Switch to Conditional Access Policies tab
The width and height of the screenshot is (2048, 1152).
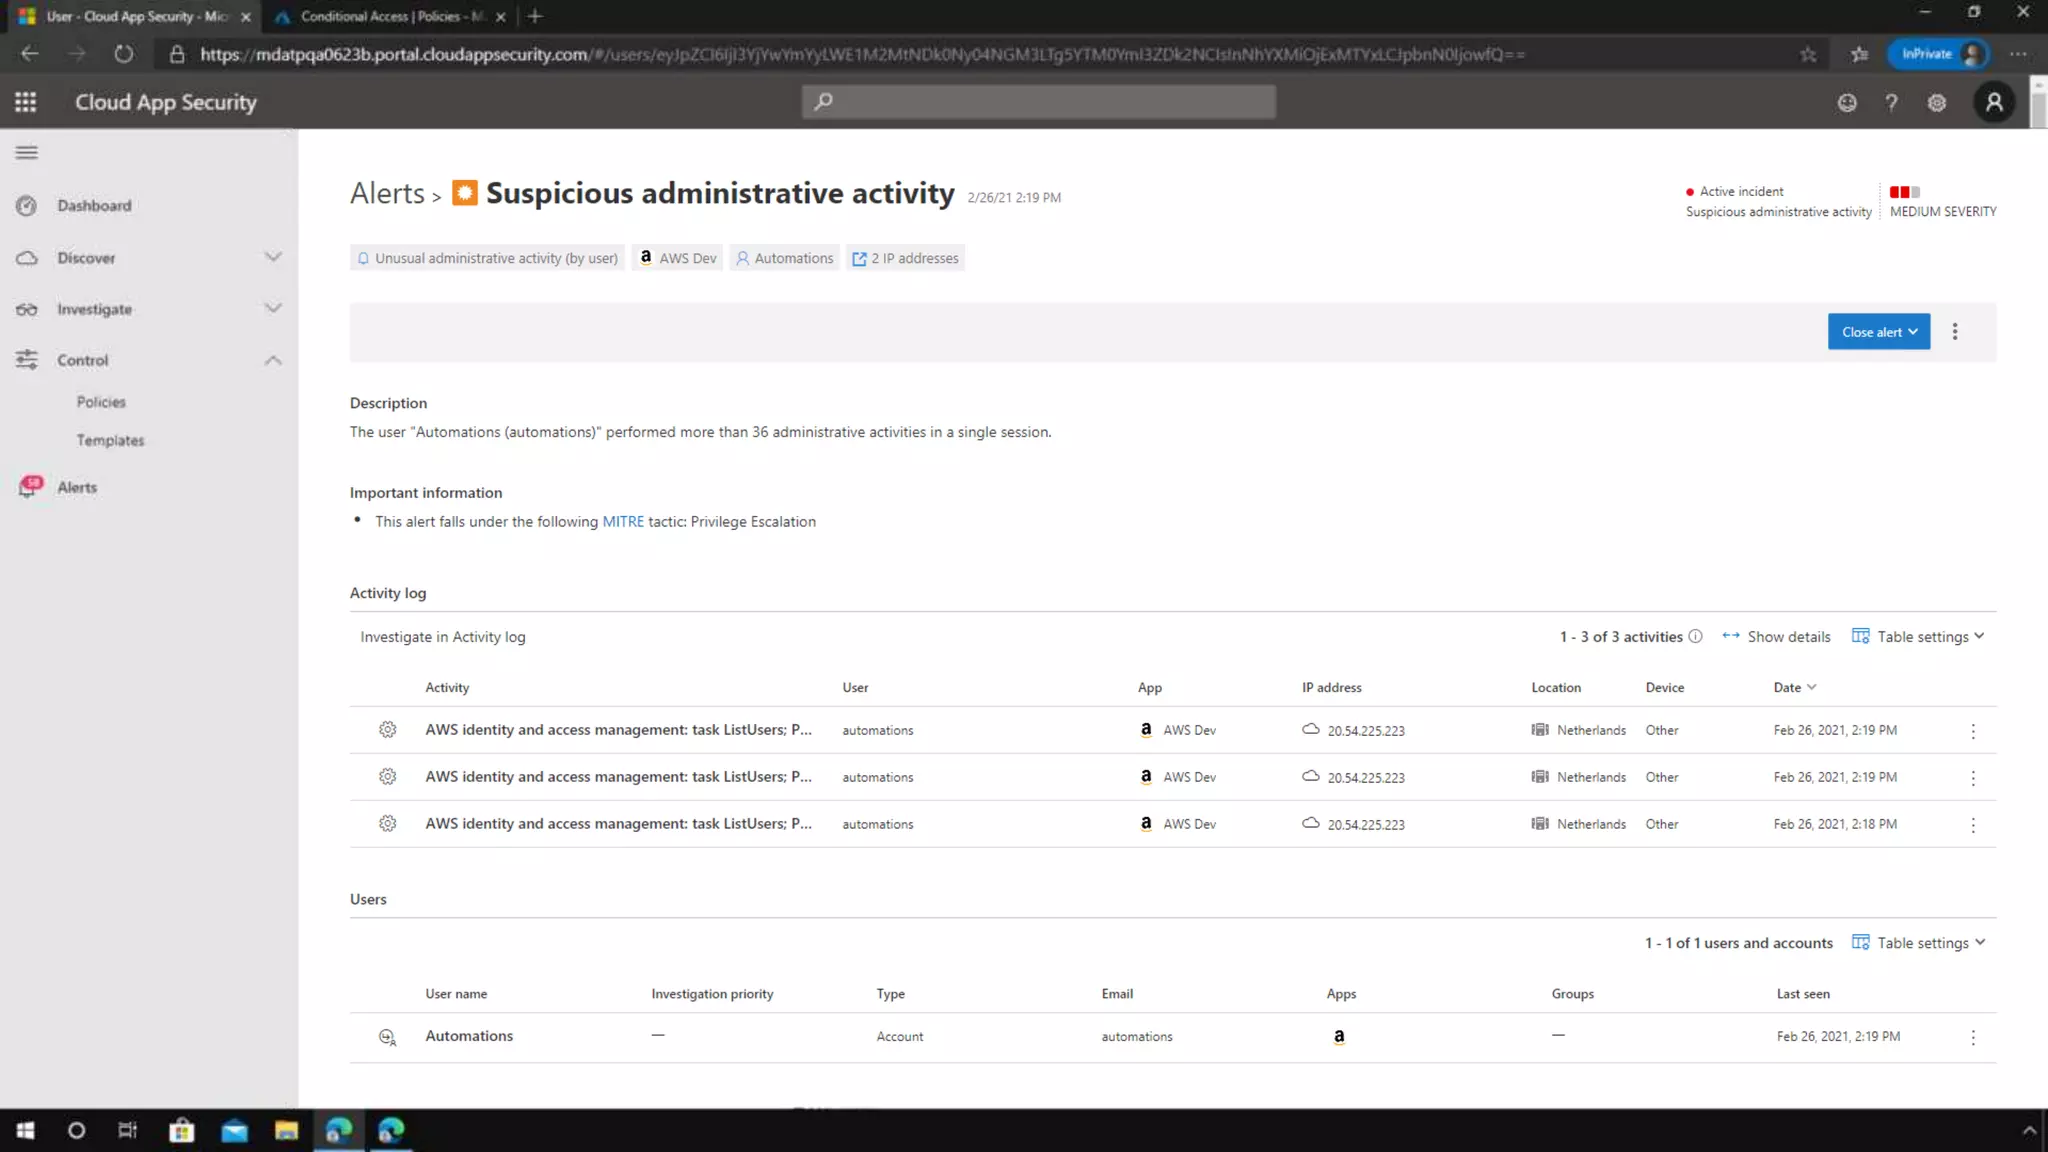coord(392,16)
